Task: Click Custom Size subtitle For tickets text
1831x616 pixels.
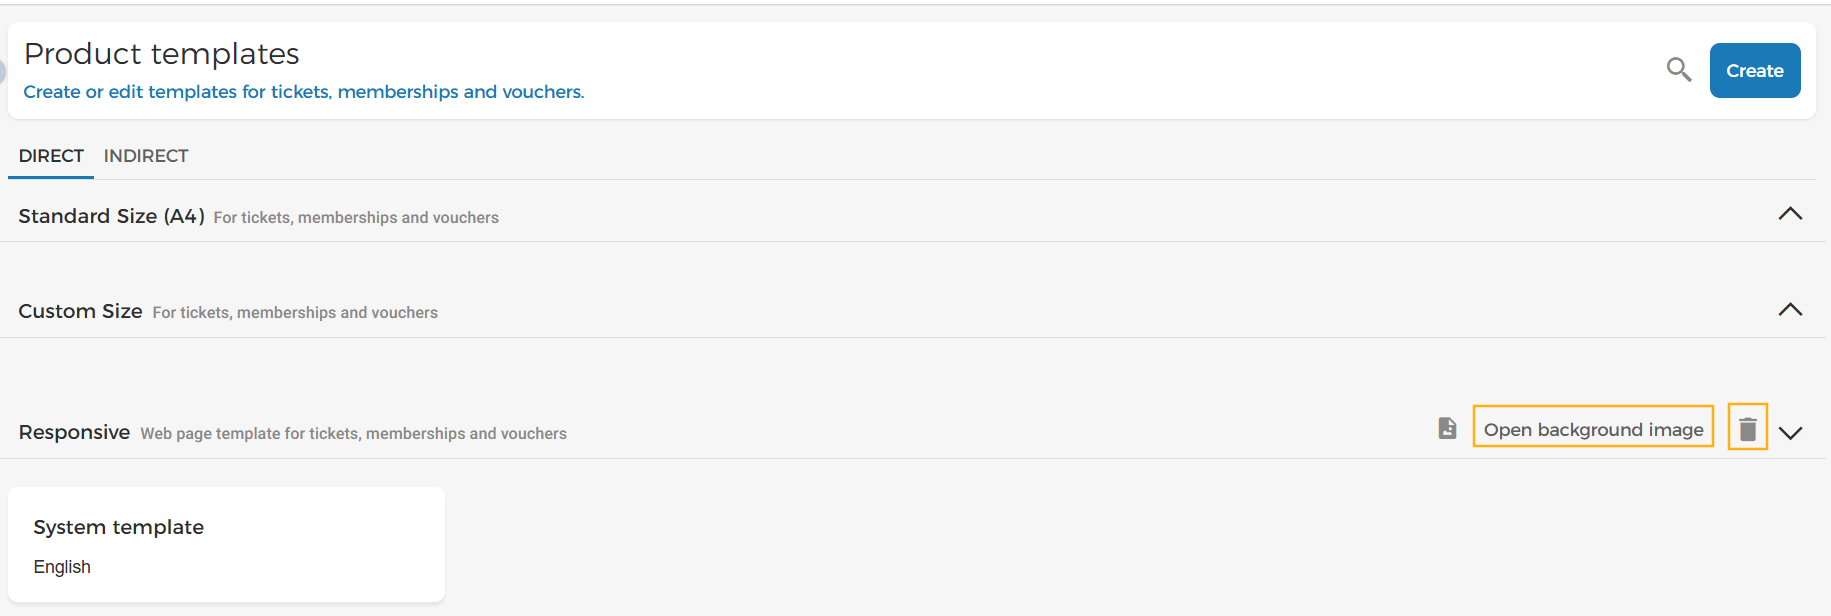Action: pos(295,313)
